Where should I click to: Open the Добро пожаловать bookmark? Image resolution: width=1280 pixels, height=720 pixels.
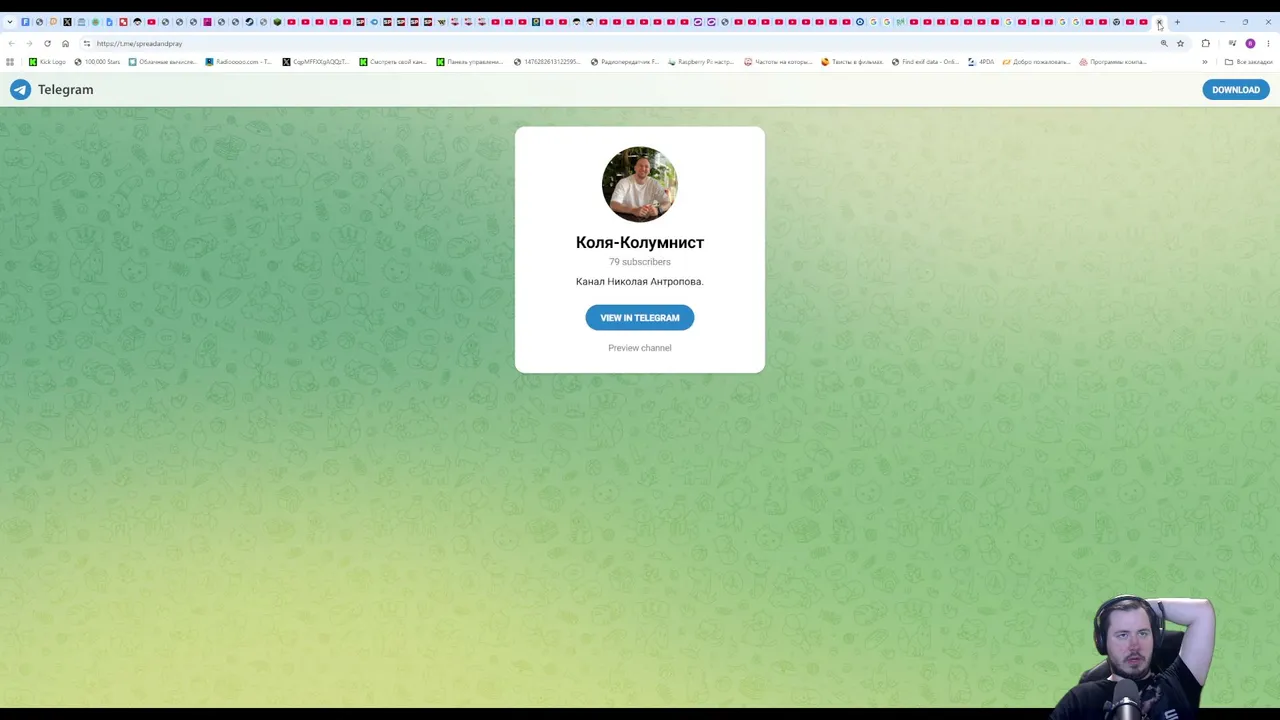tap(1037, 62)
